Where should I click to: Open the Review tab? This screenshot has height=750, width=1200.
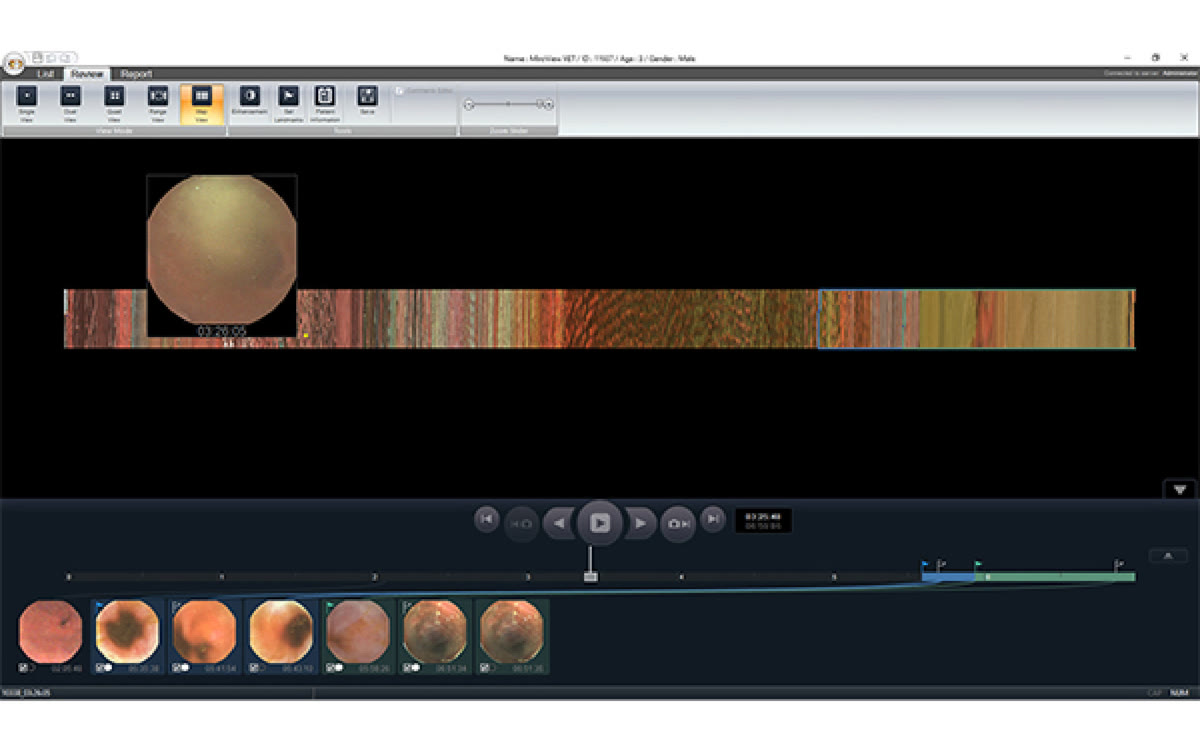87,74
